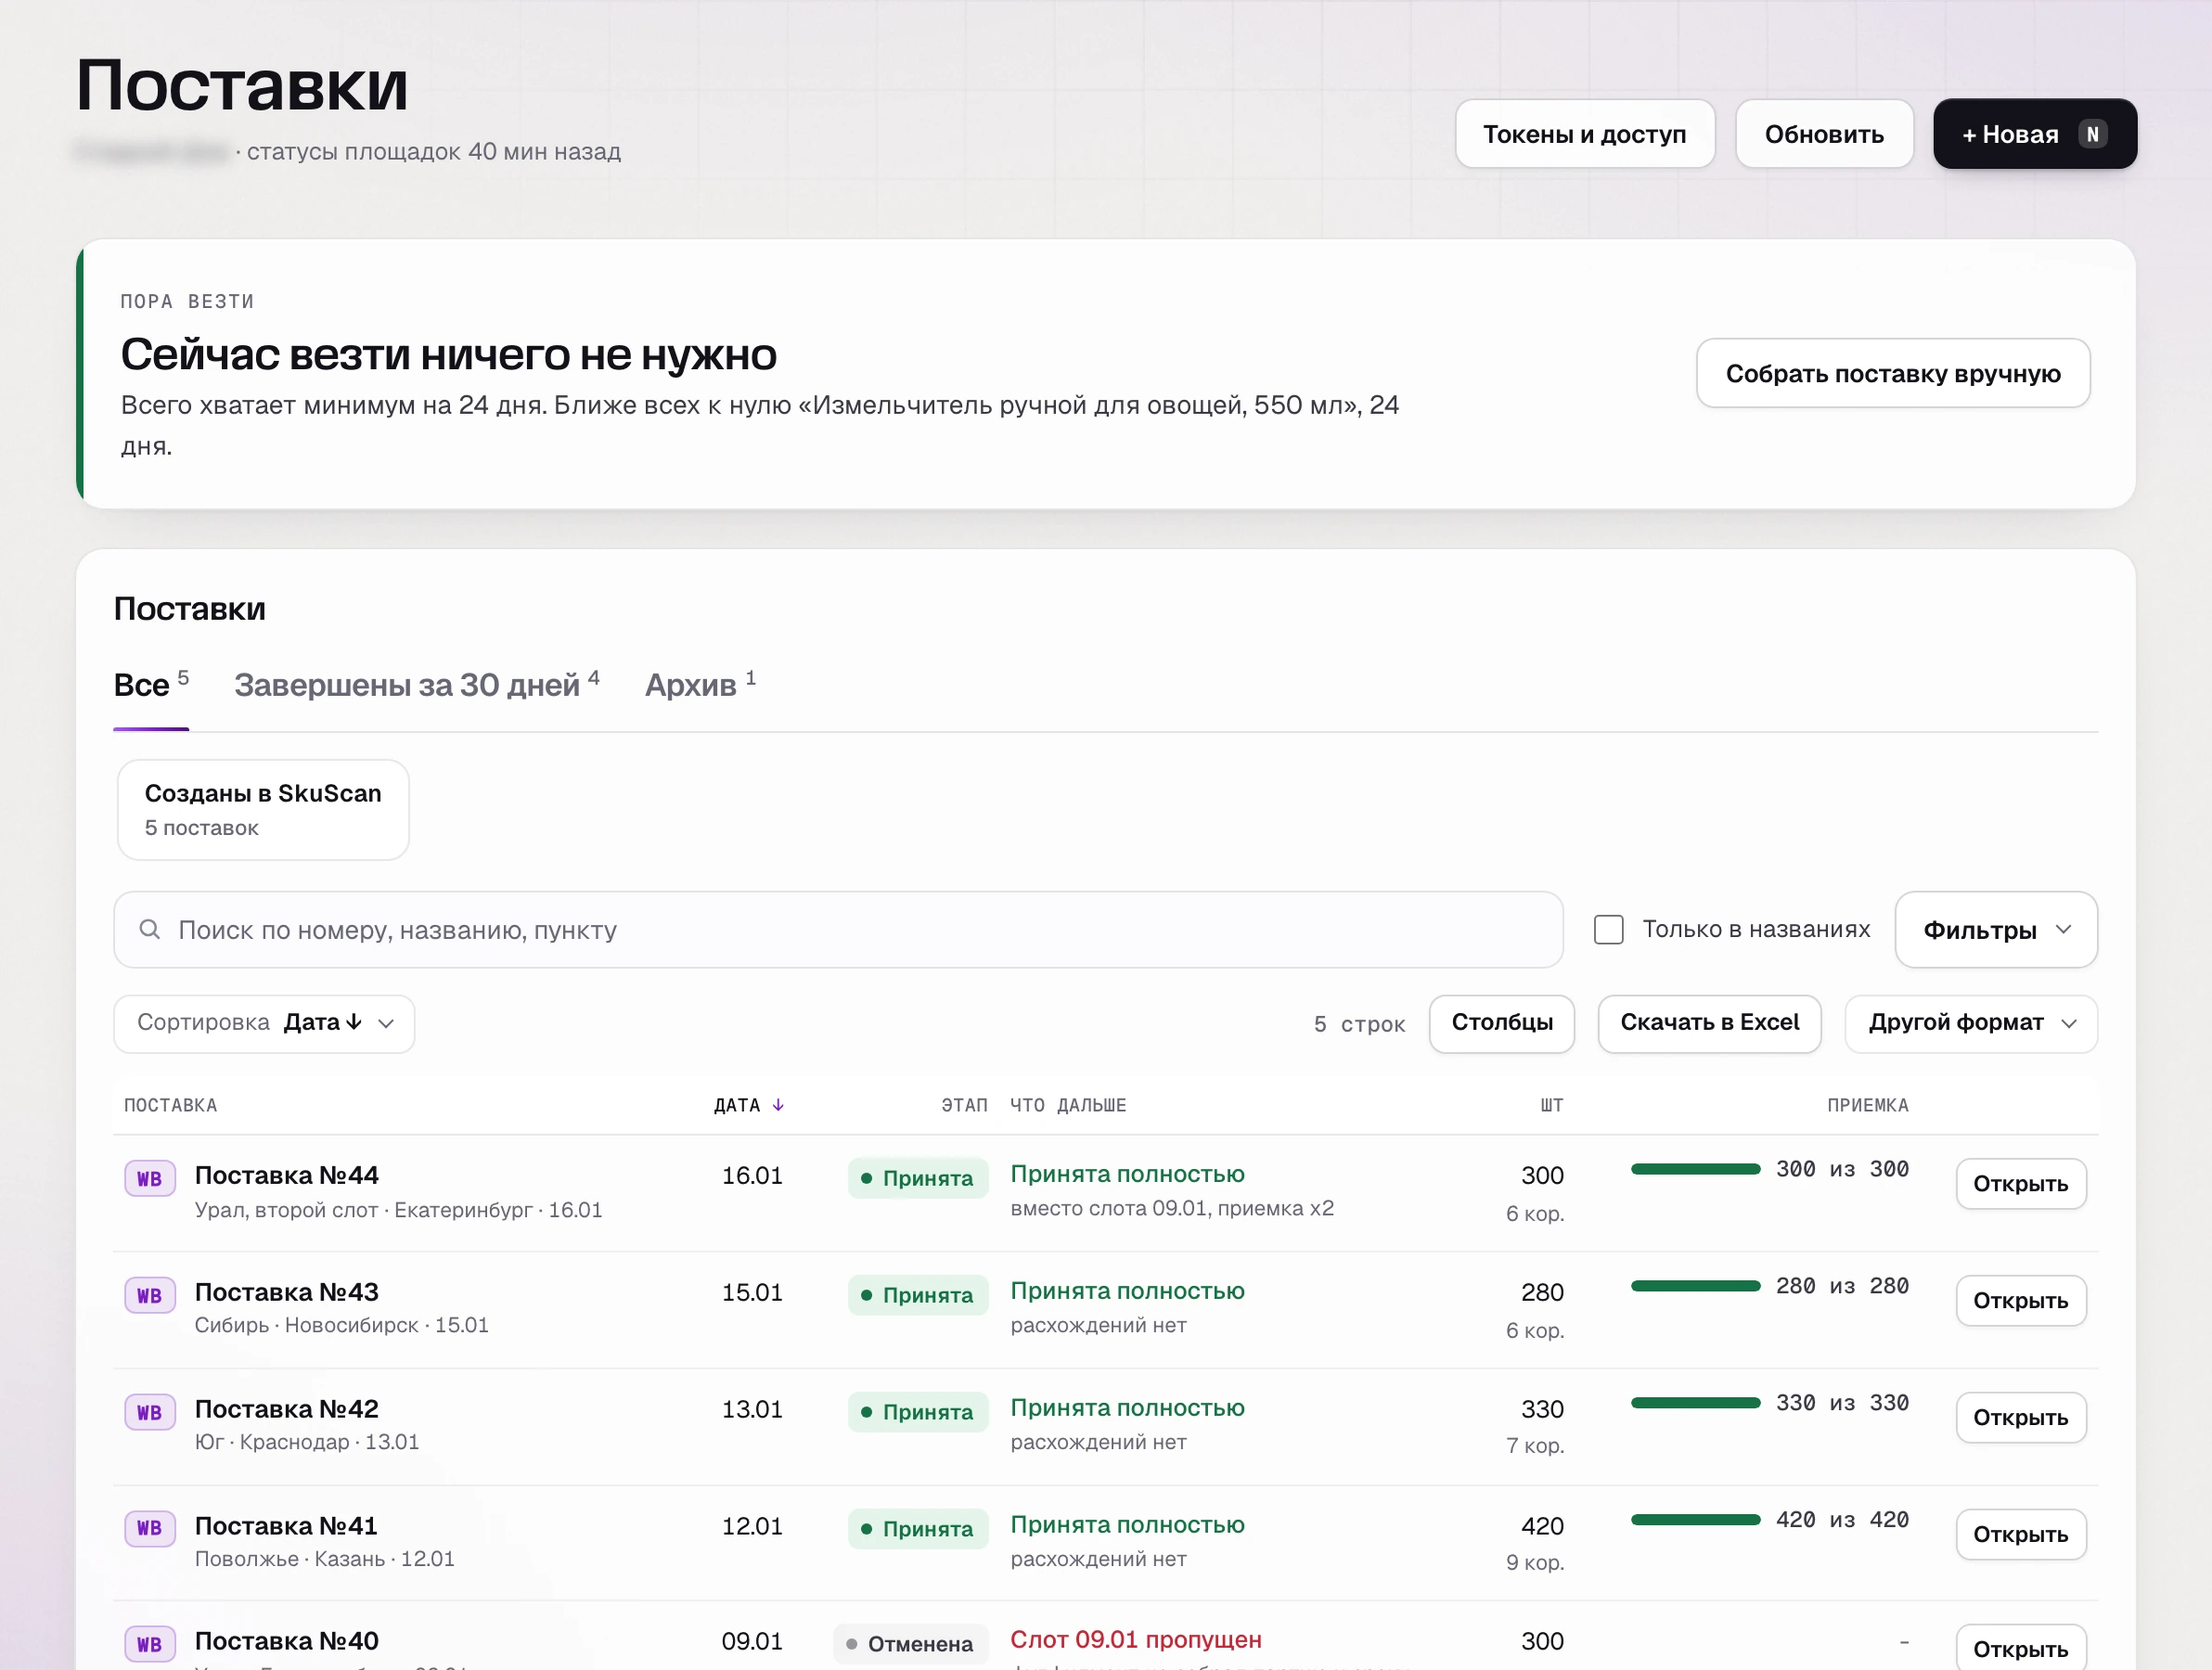Click the 300 из 300 progress bar
This screenshot has height=1670, width=2212.
[x=1695, y=1169]
